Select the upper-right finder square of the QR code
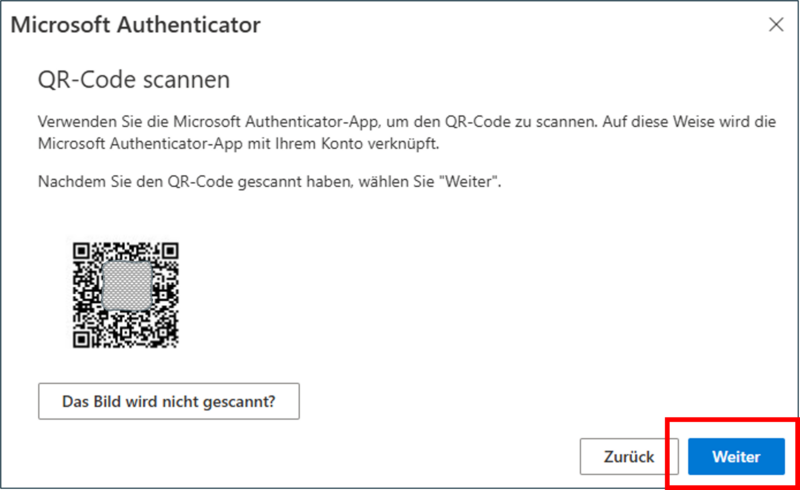 (169, 251)
